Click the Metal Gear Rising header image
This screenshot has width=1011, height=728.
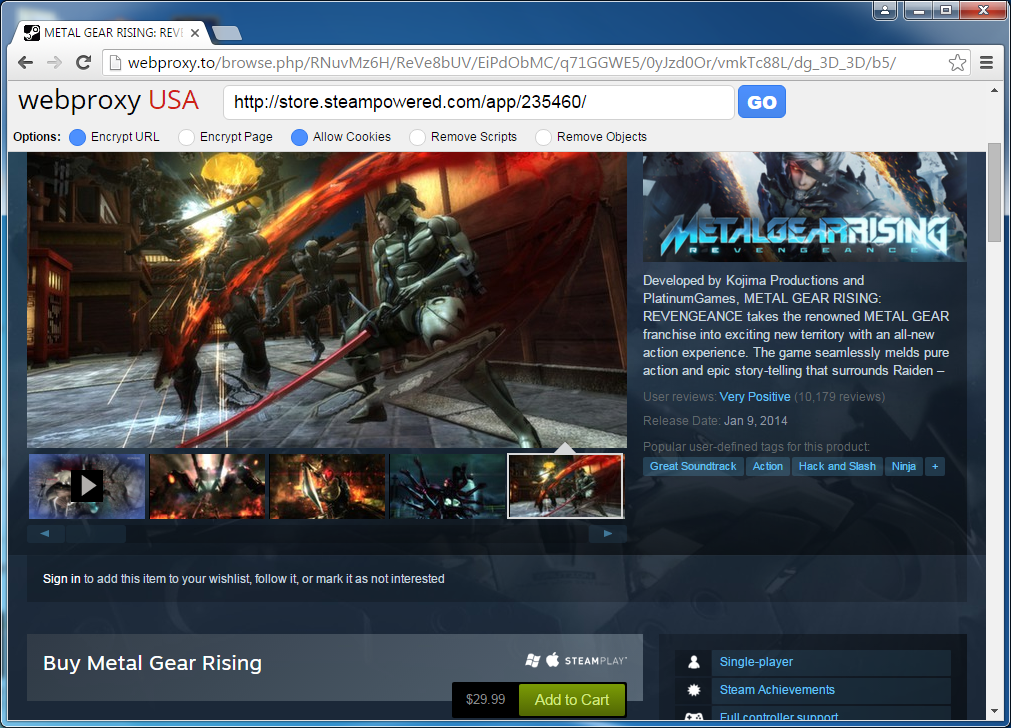tap(805, 207)
